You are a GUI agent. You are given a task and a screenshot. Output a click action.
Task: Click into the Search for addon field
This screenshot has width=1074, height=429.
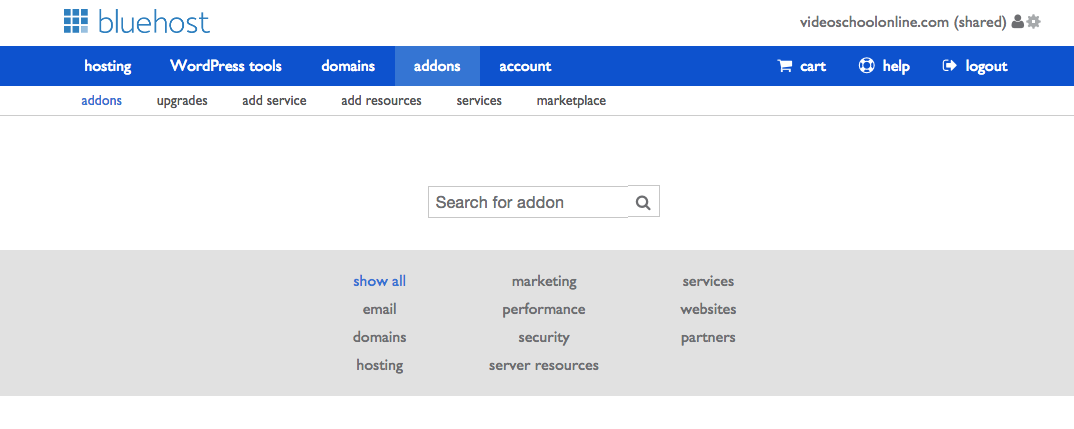click(x=528, y=202)
